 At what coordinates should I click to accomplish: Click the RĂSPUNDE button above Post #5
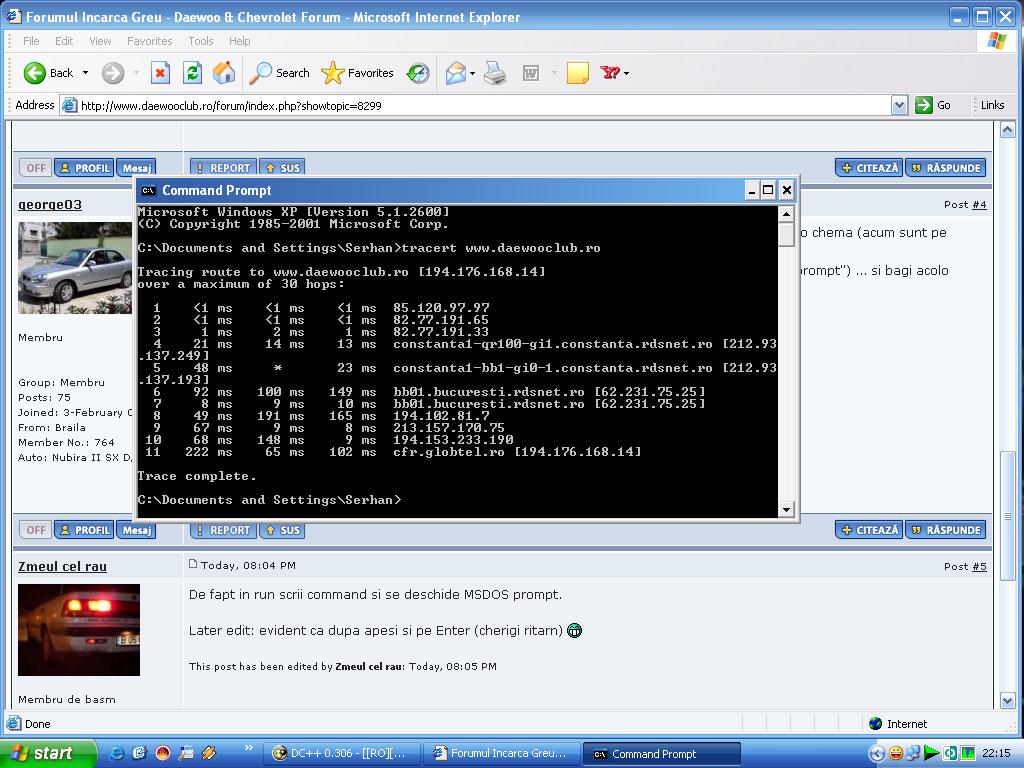[946, 530]
